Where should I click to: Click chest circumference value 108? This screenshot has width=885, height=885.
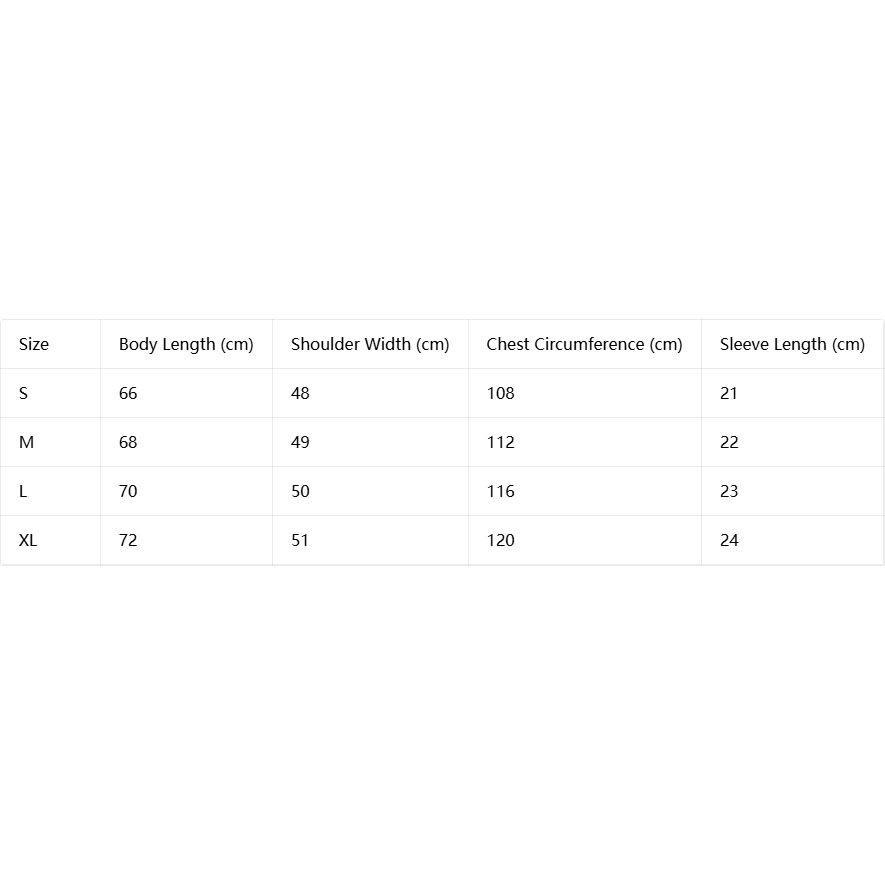coord(501,393)
